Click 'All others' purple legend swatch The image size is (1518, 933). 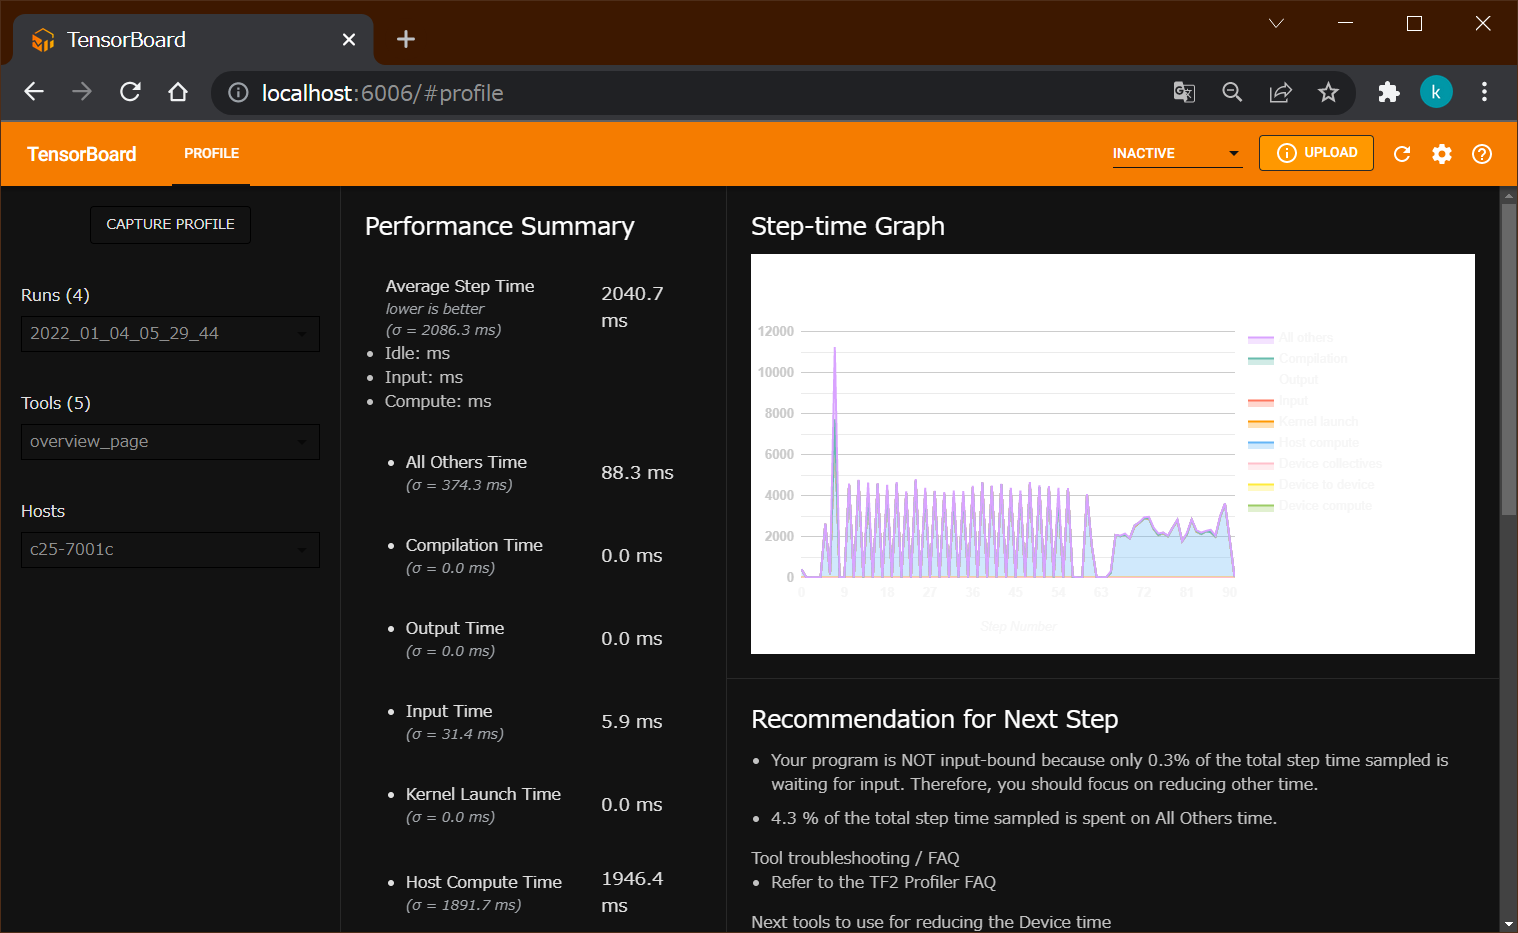point(1260,339)
